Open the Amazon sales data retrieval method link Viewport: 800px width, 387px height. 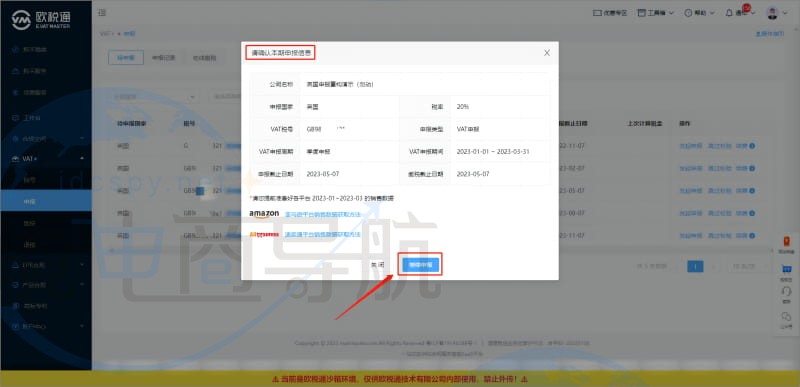[x=322, y=215]
